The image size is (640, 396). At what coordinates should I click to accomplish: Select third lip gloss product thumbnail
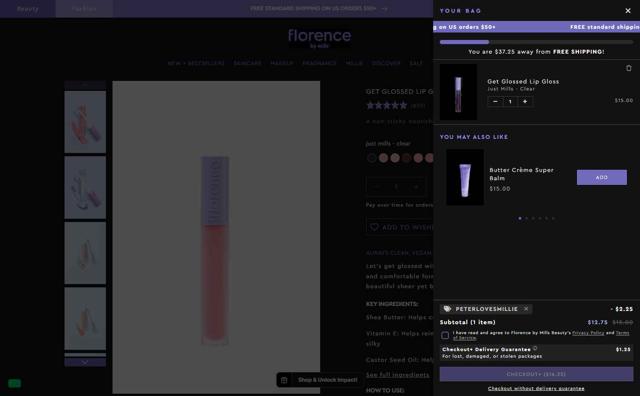pos(85,253)
